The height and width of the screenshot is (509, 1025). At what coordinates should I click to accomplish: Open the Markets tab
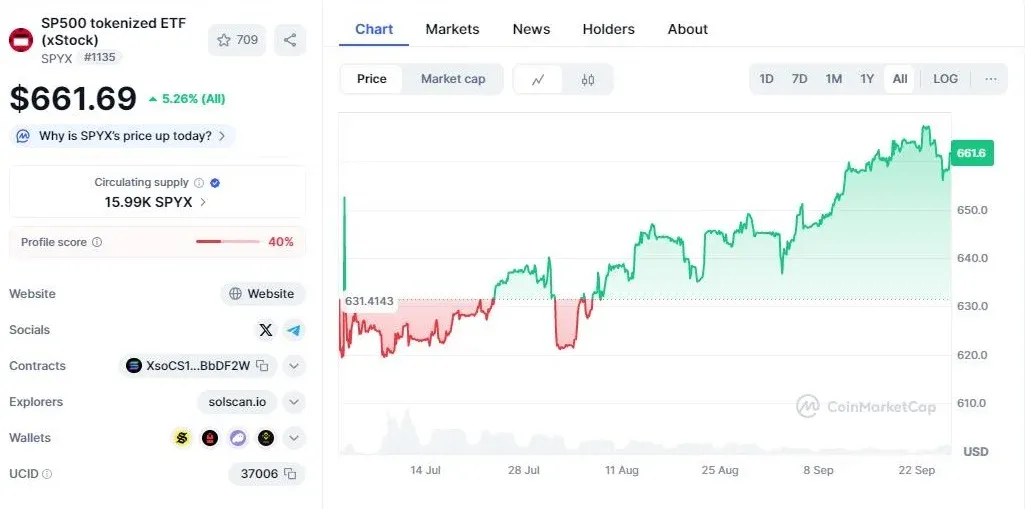452,29
